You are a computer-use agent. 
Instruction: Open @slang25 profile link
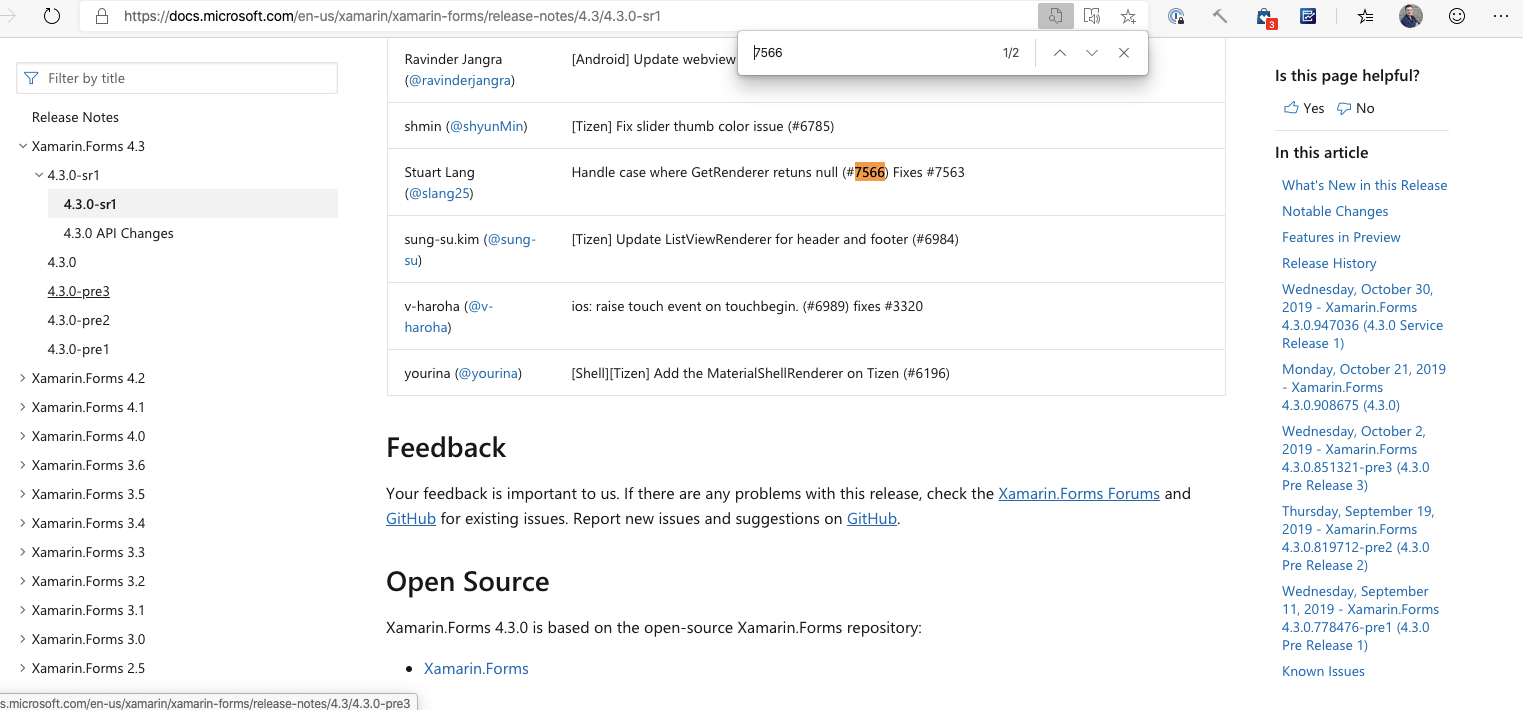pos(440,193)
